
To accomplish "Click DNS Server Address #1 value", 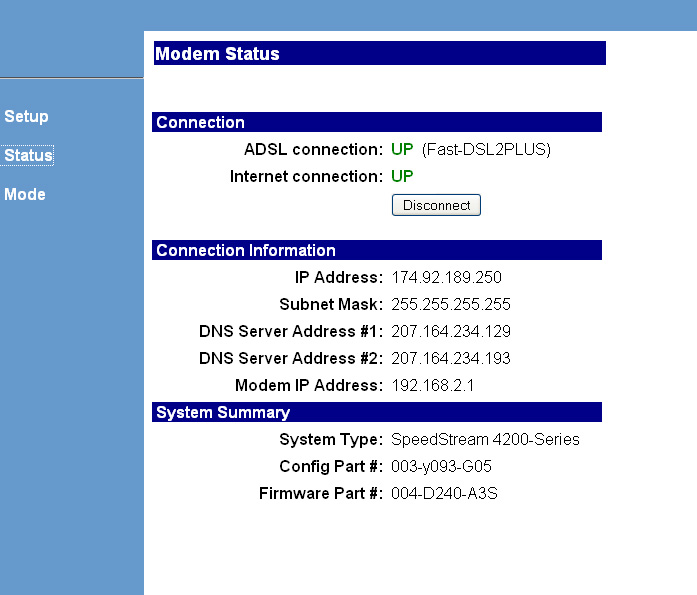I will point(451,331).
